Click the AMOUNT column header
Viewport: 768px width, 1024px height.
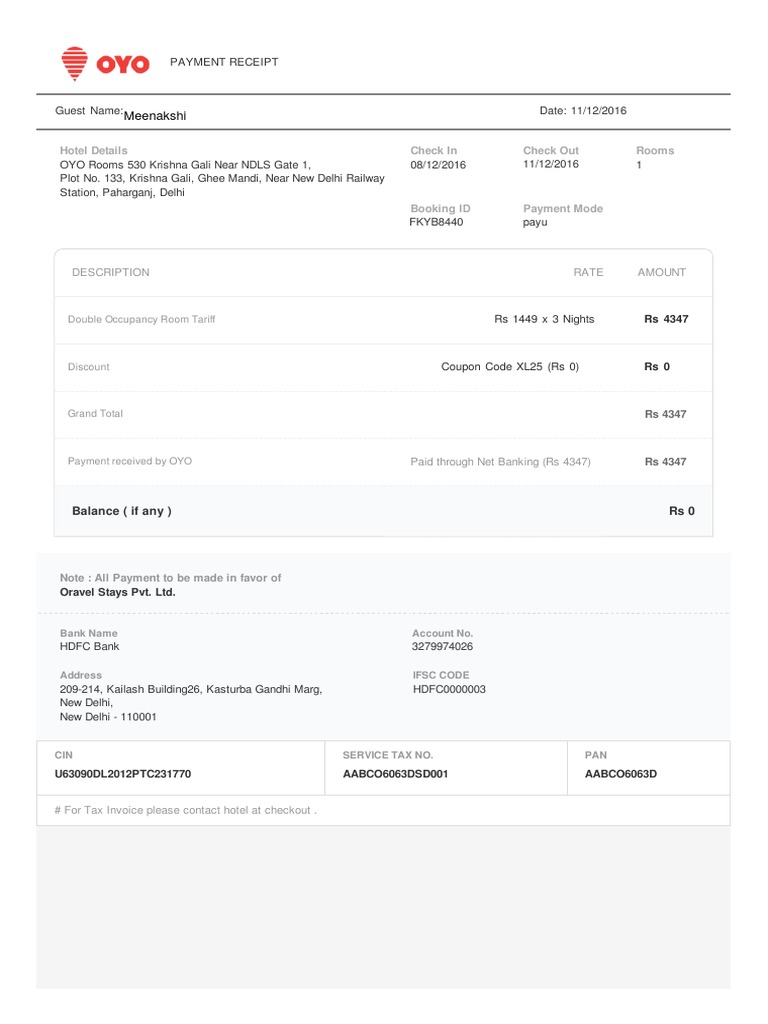(x=662, y=272)
